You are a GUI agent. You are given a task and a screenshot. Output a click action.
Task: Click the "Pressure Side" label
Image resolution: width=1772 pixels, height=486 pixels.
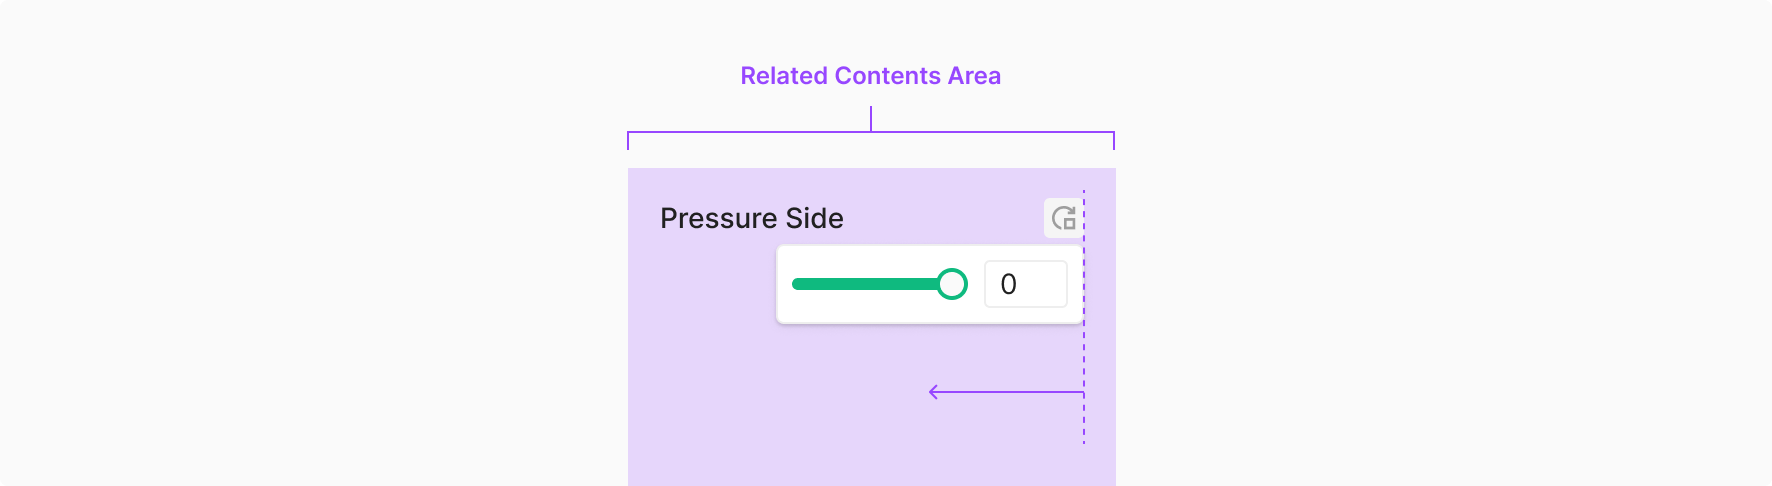[751, 218]
